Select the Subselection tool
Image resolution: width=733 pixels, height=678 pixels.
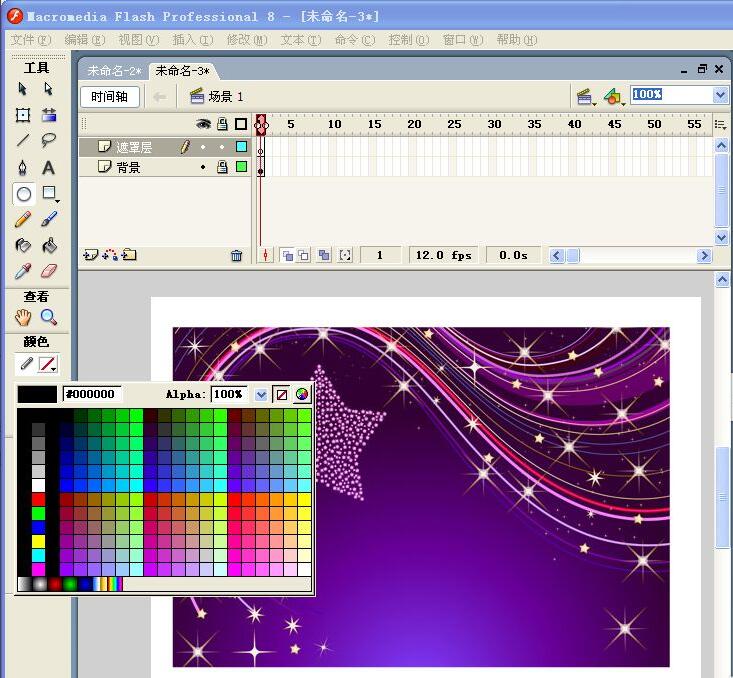coord(48,88)
